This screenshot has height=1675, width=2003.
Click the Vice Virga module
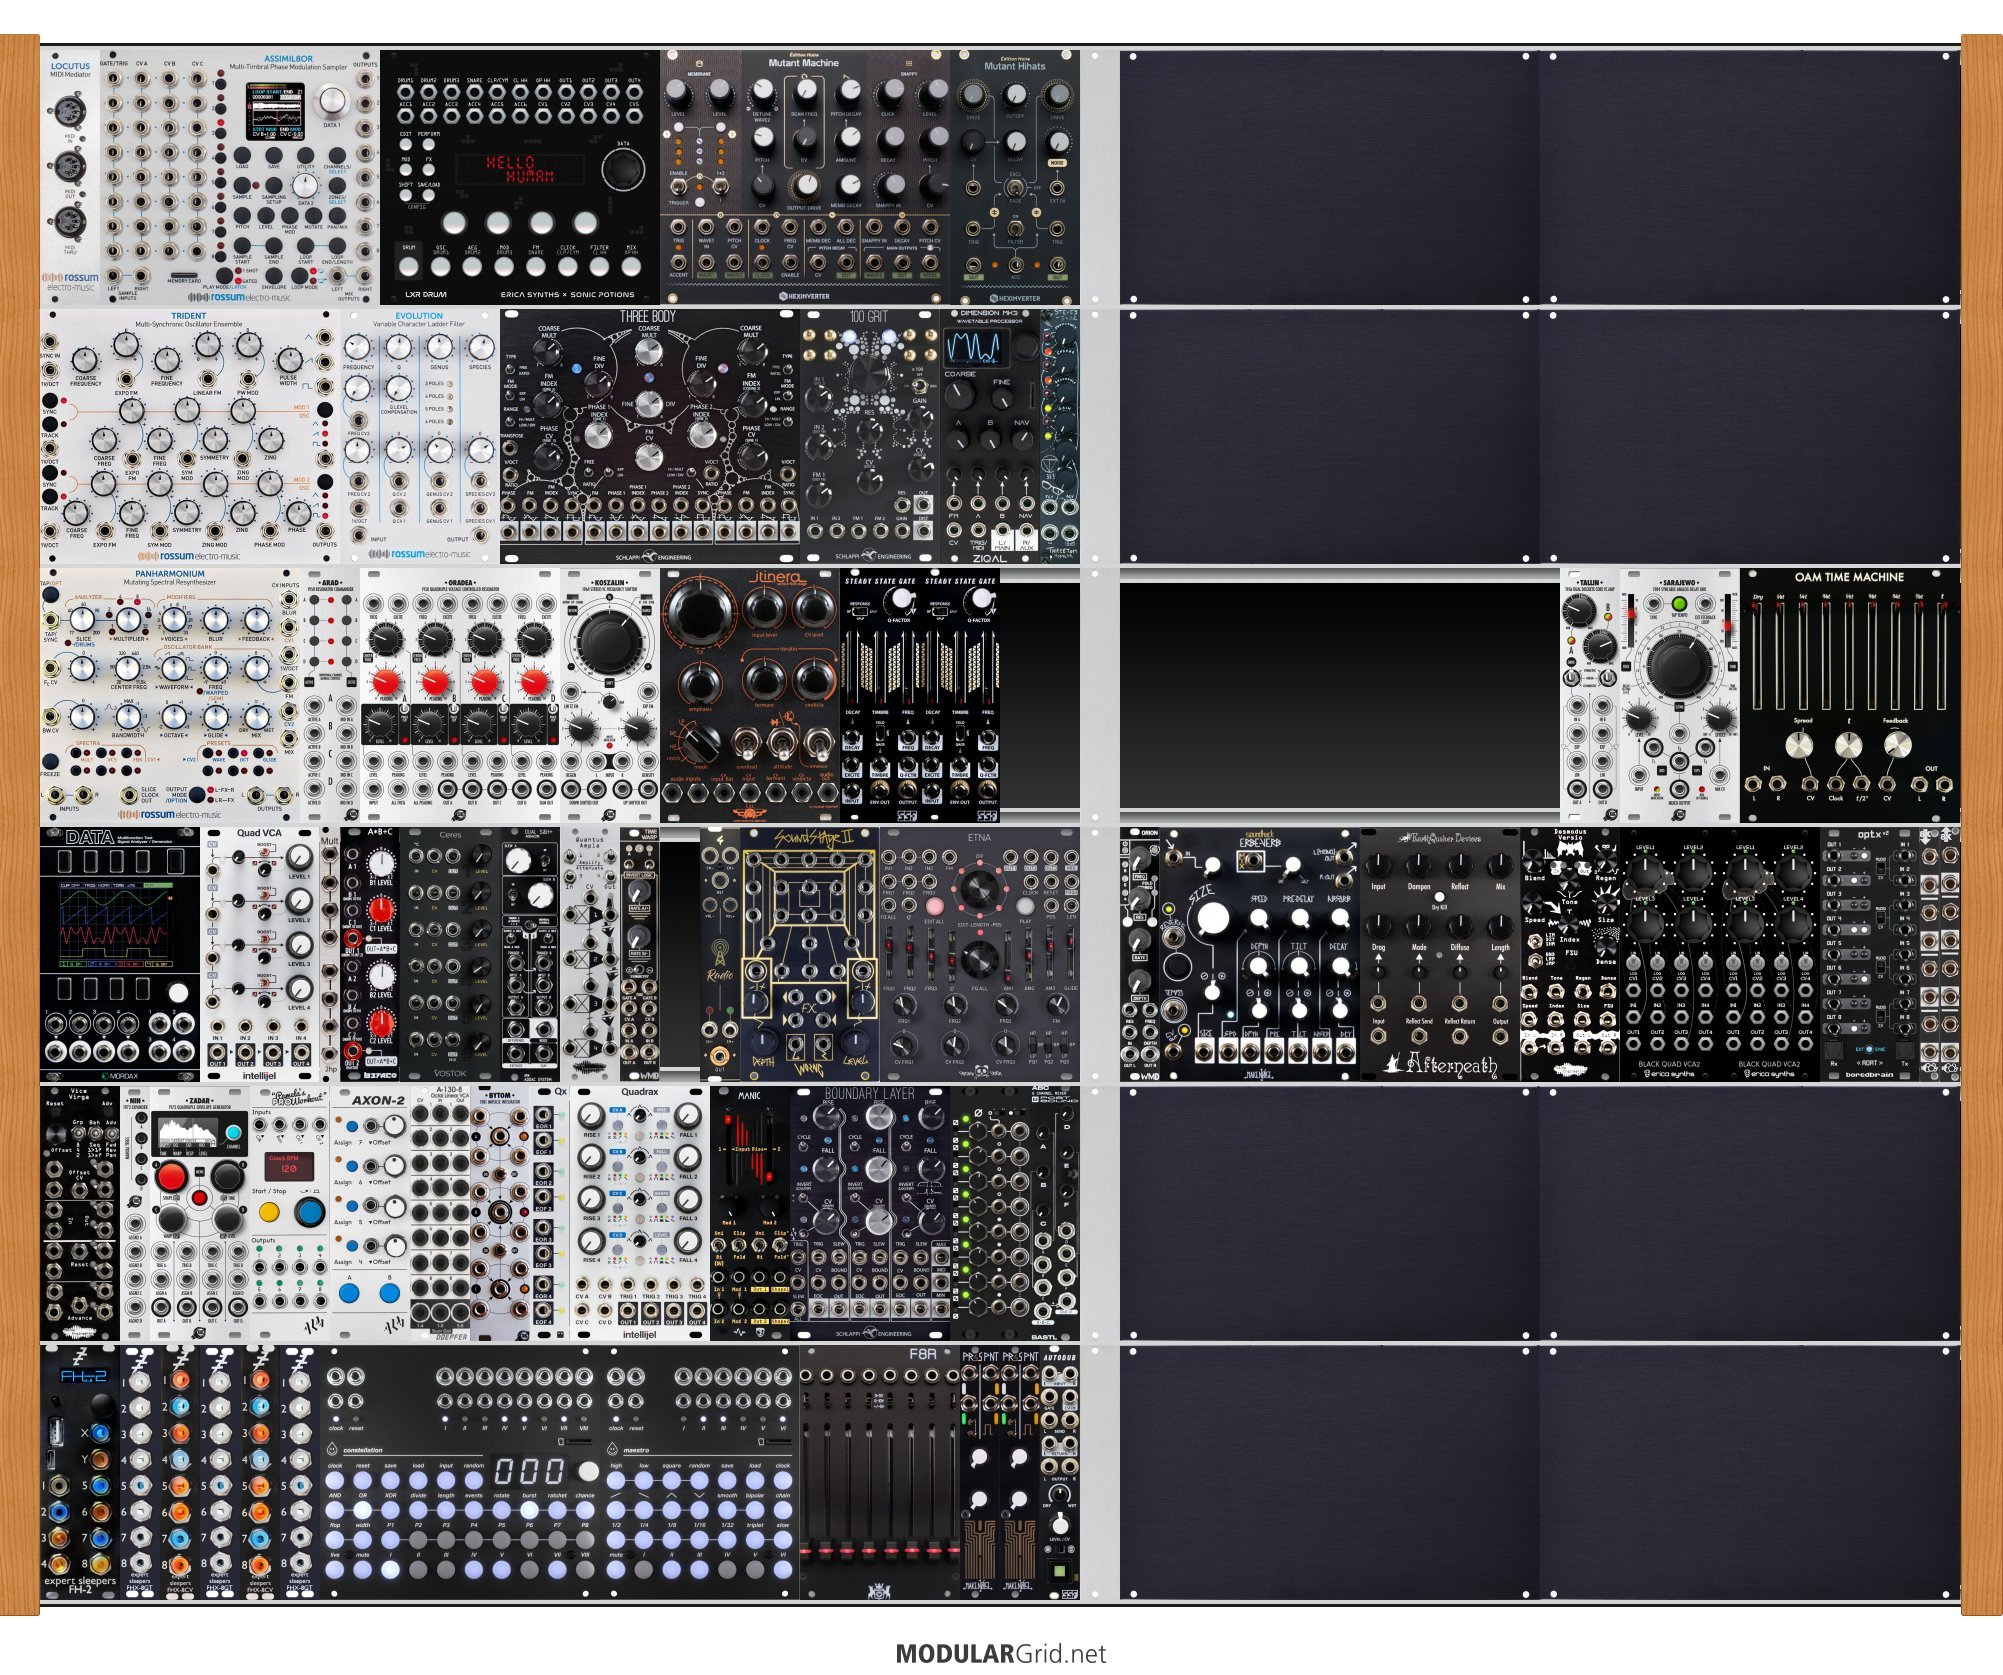pyautogui.click(x=80, y=1214)
